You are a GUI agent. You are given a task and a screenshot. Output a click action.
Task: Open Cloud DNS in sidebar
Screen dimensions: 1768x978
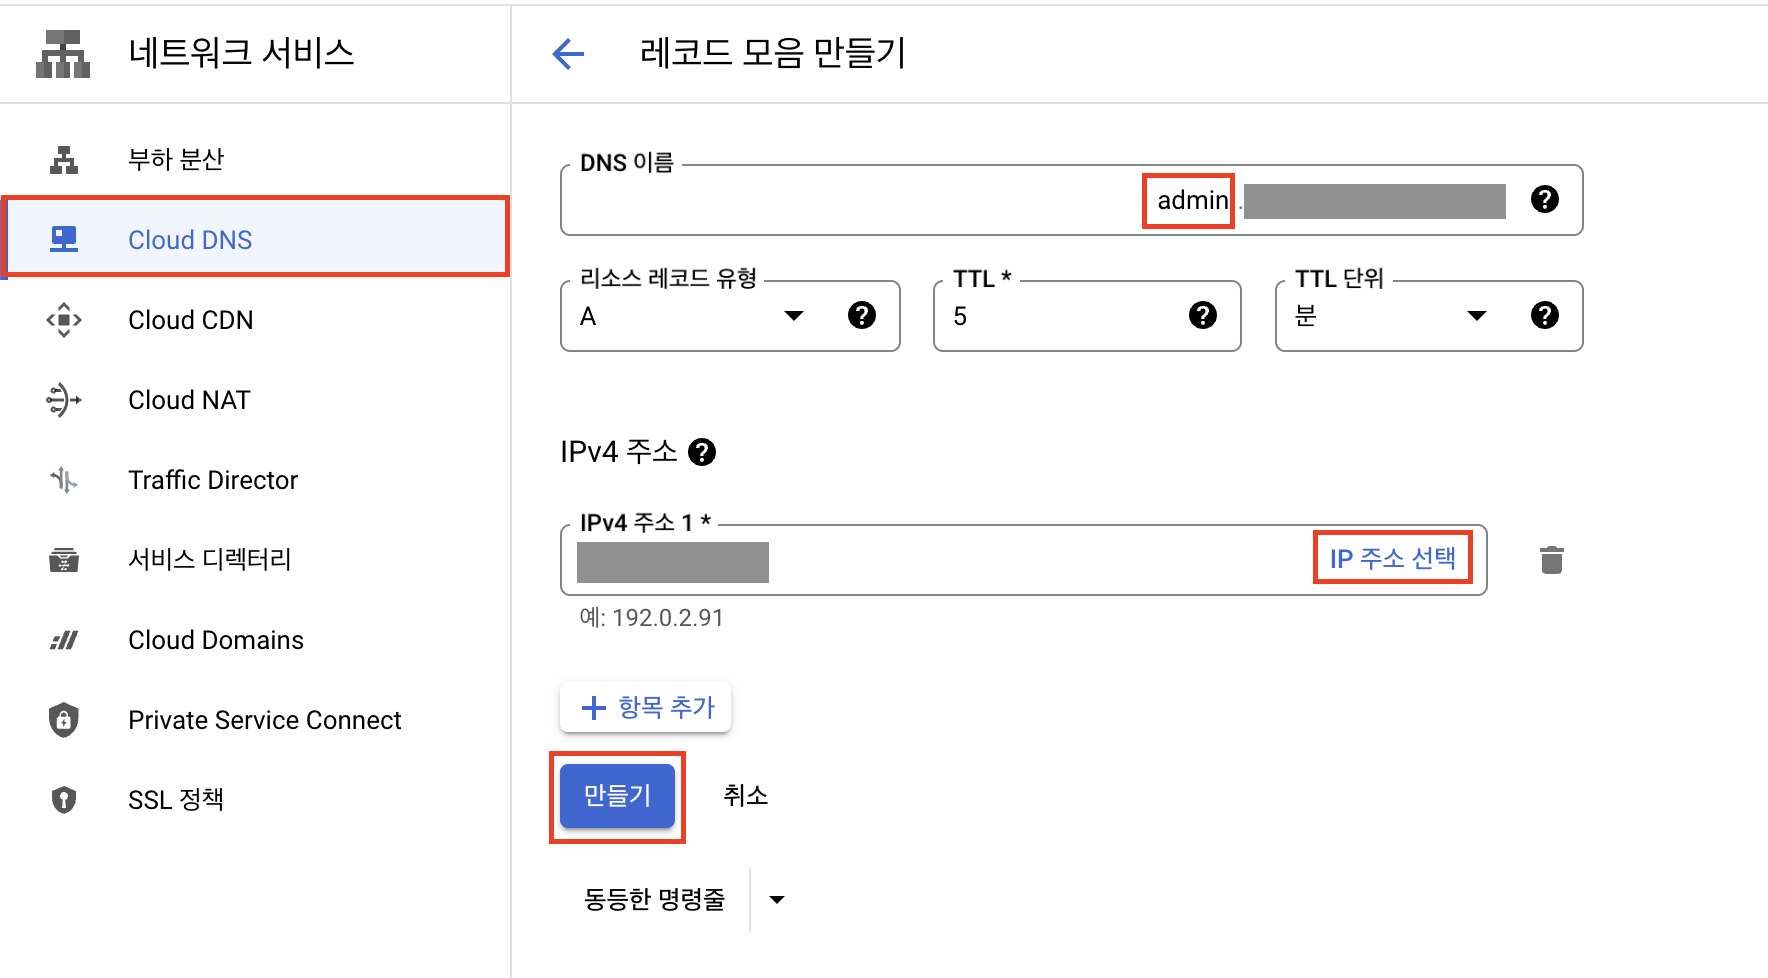coord(190,240)
